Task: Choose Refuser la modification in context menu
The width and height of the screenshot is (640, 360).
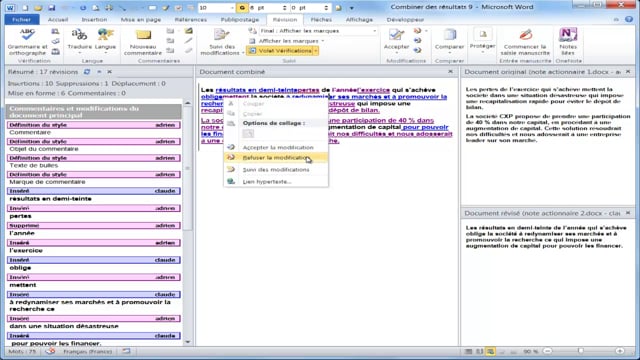Action: coord(276,158)
